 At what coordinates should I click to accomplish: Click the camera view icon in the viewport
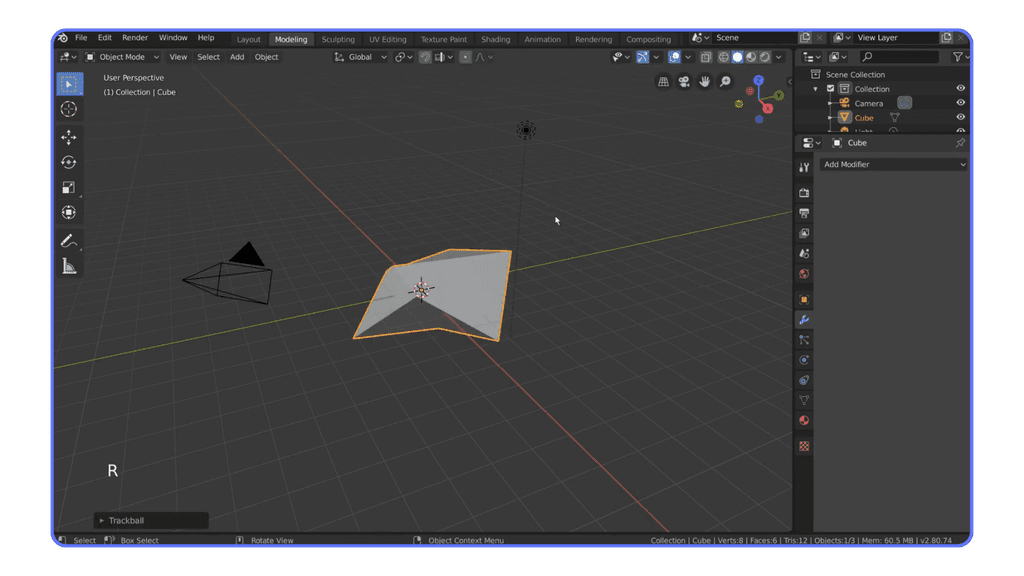pos(684,81)
